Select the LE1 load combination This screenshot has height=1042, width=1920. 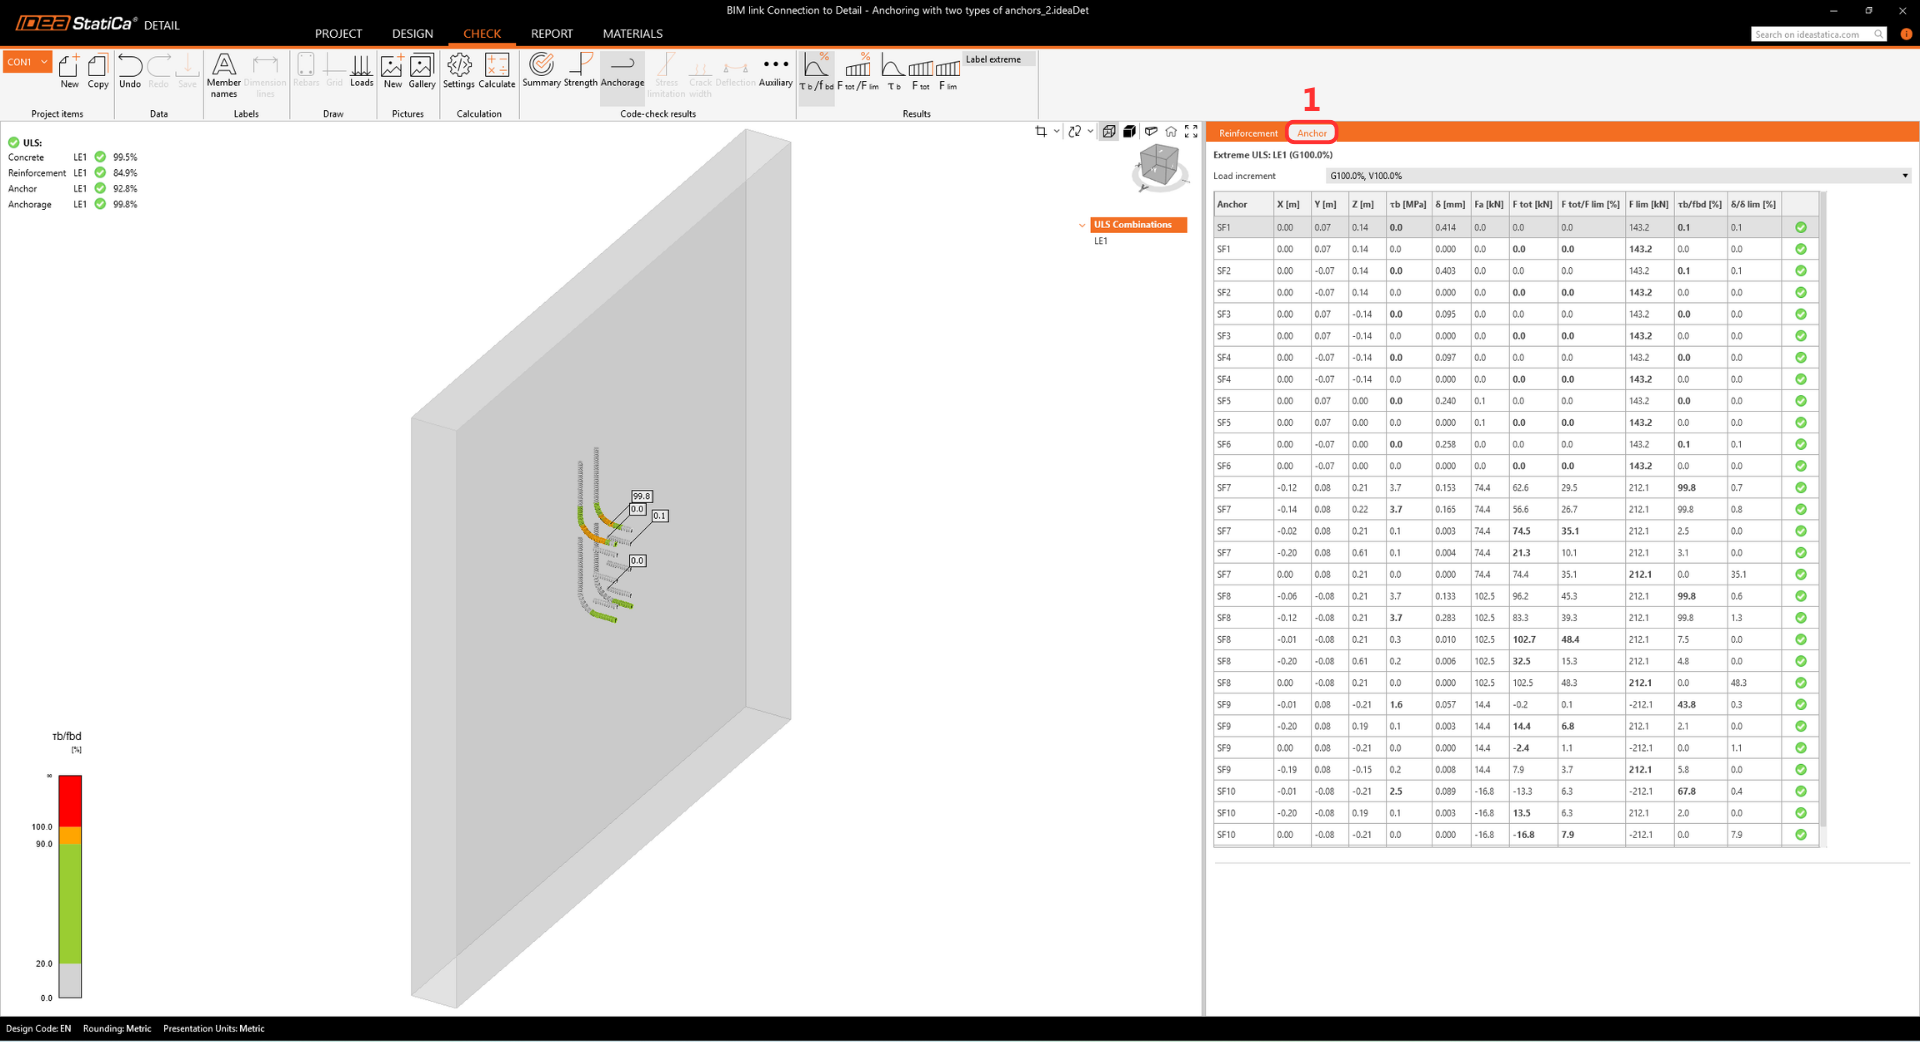(x=1101, y=241)
